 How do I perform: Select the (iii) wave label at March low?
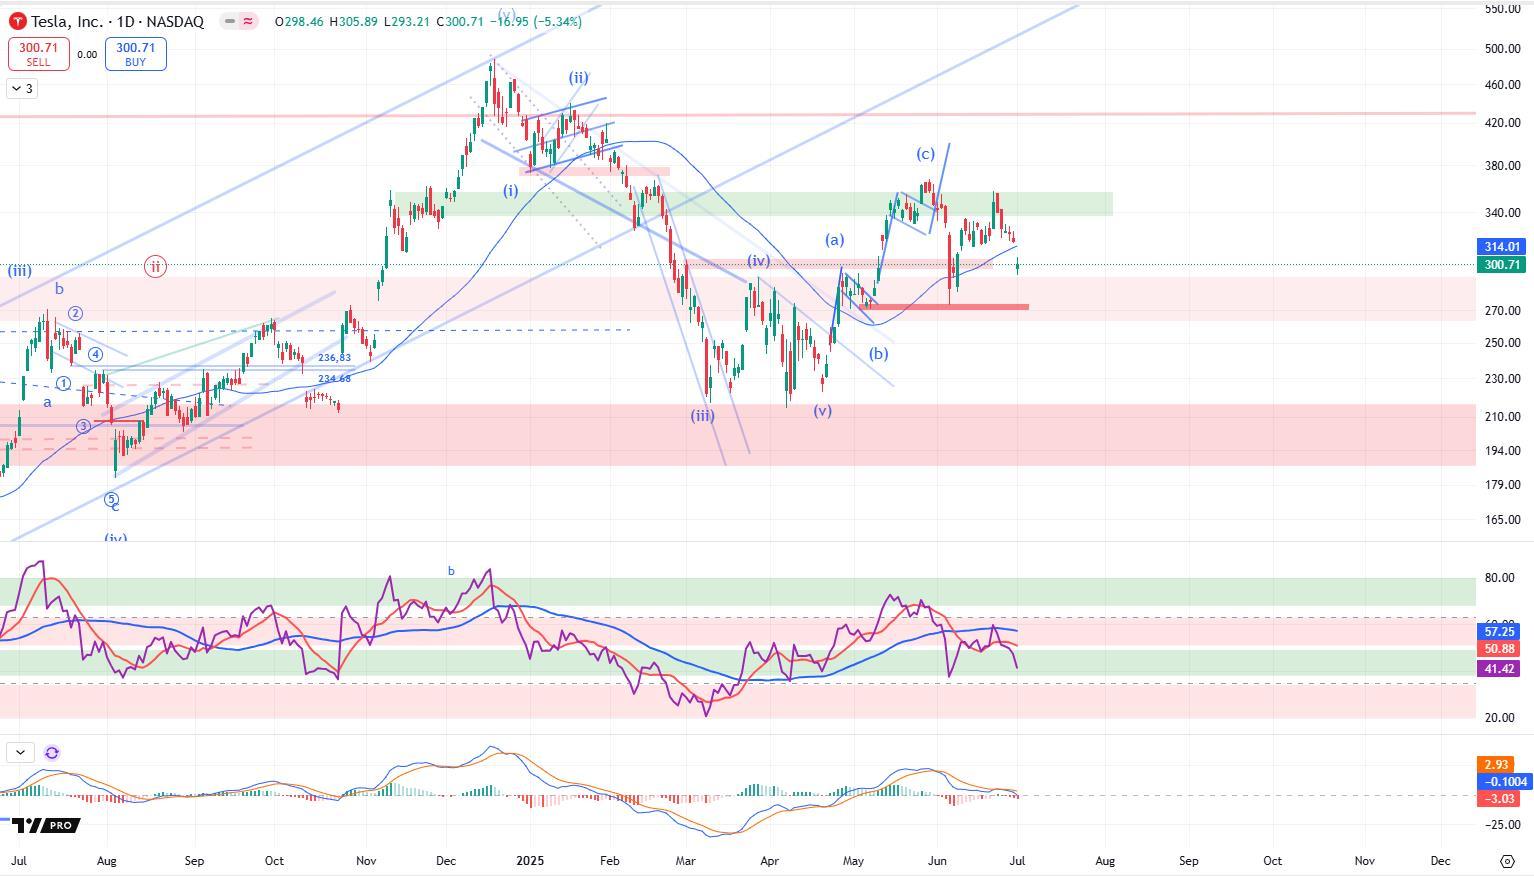pos(703,415)
